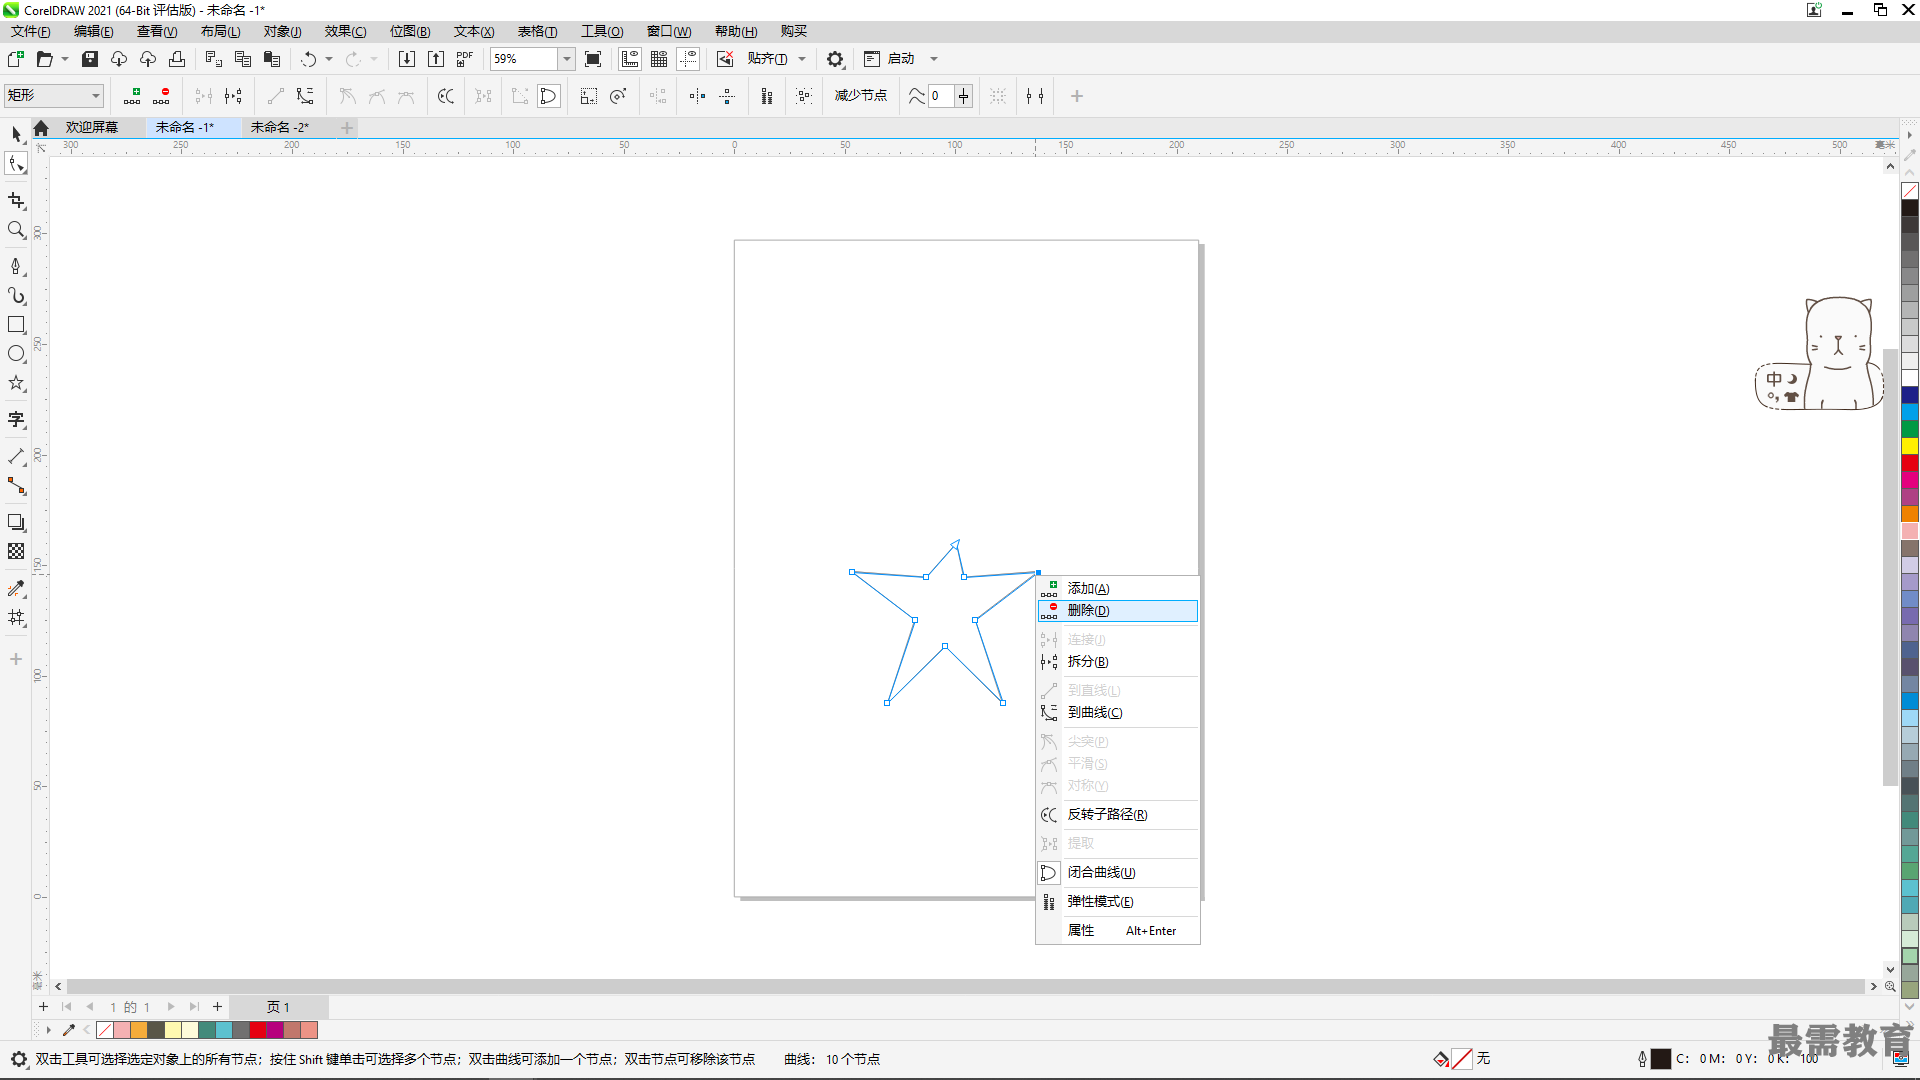Switch to the 欢迎屏幕 tab
1920x1080 pixels.
[x=92, y=127]
